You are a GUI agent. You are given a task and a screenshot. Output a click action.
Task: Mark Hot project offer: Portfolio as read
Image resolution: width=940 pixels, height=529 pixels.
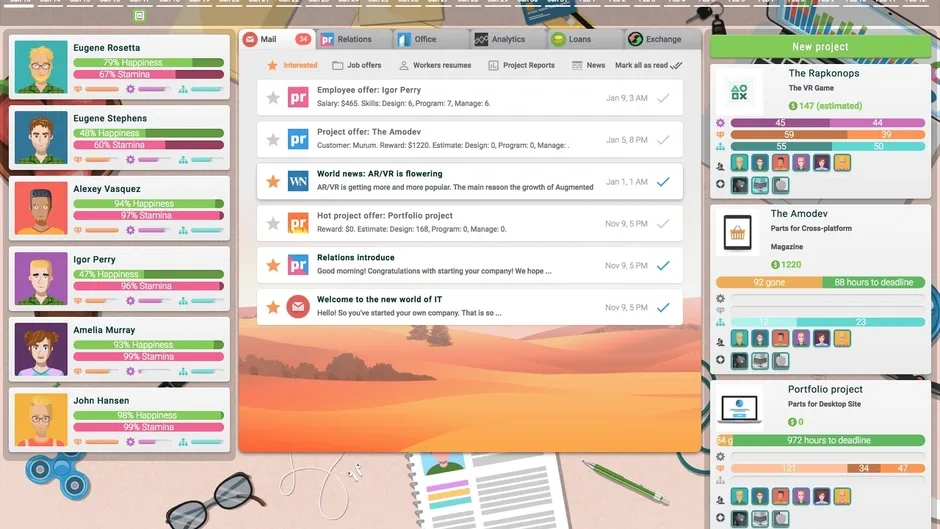point(663,224)
